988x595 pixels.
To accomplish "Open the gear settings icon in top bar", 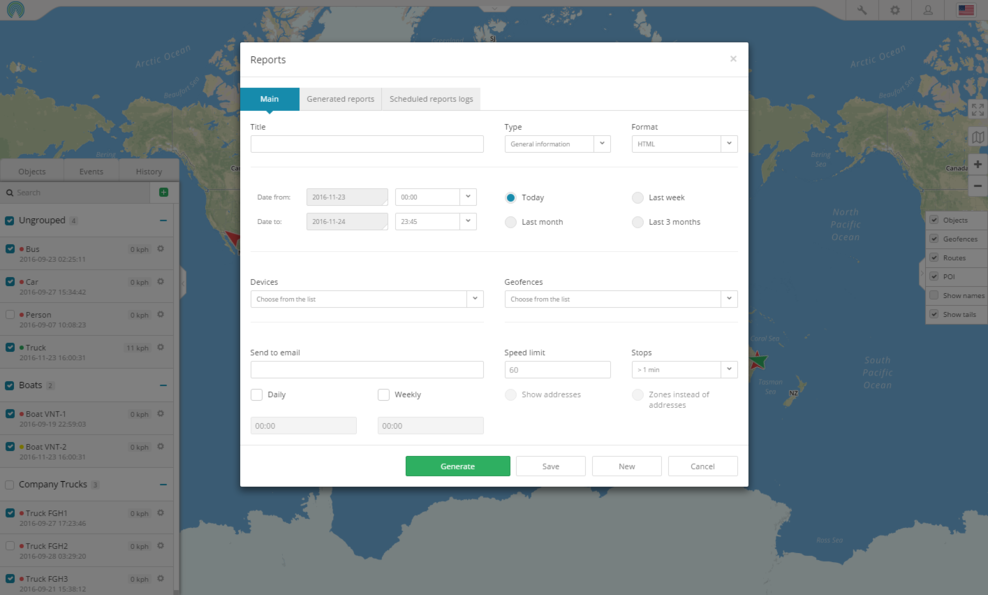I will (895, 10).
